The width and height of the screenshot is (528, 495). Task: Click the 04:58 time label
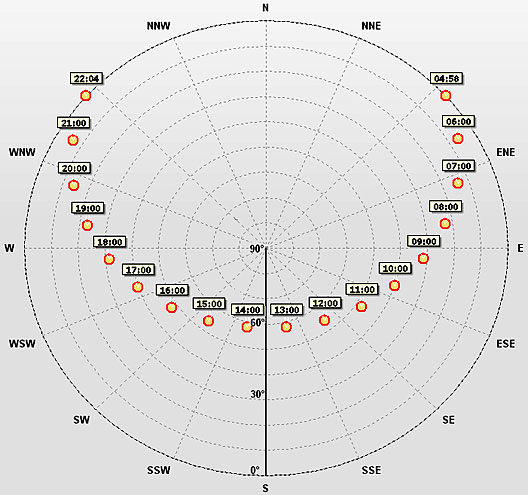(446, 78)
